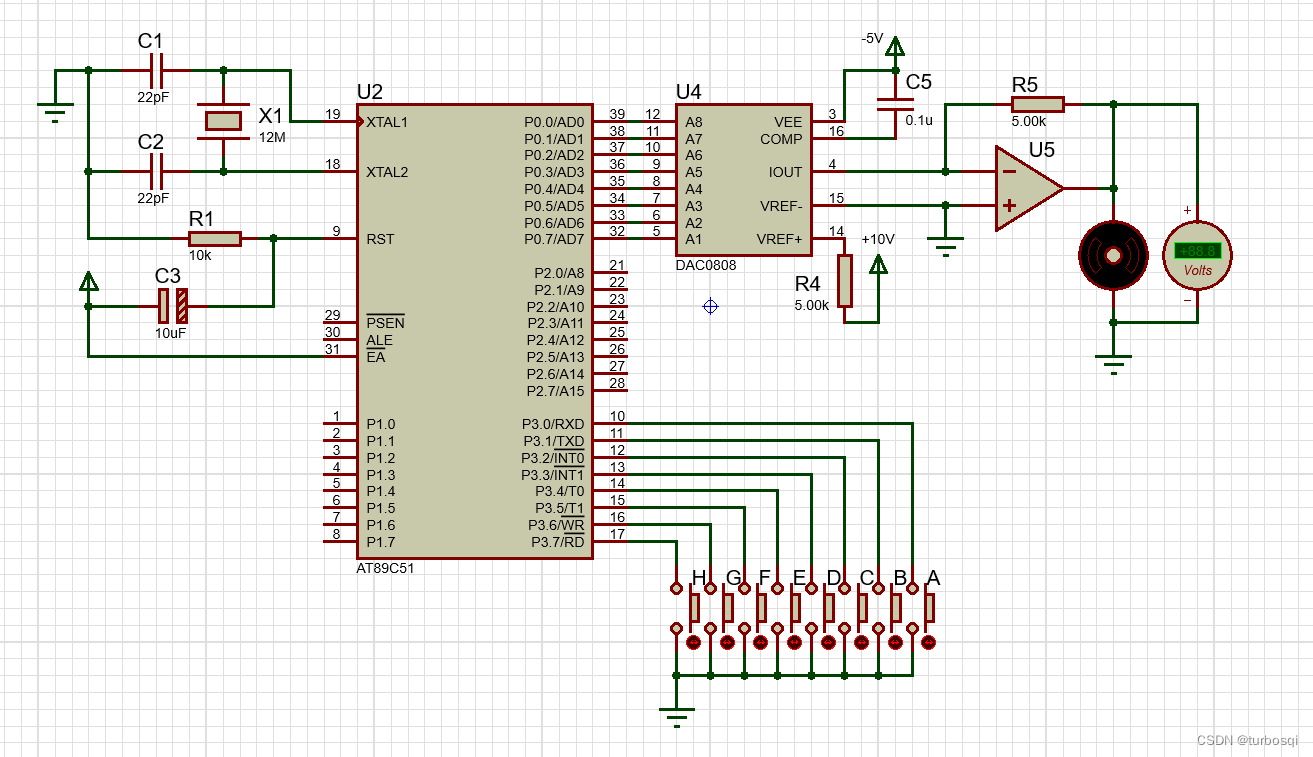Click the 22pF value under C1
Viewport: 1313px width, 757px height.
153,98
